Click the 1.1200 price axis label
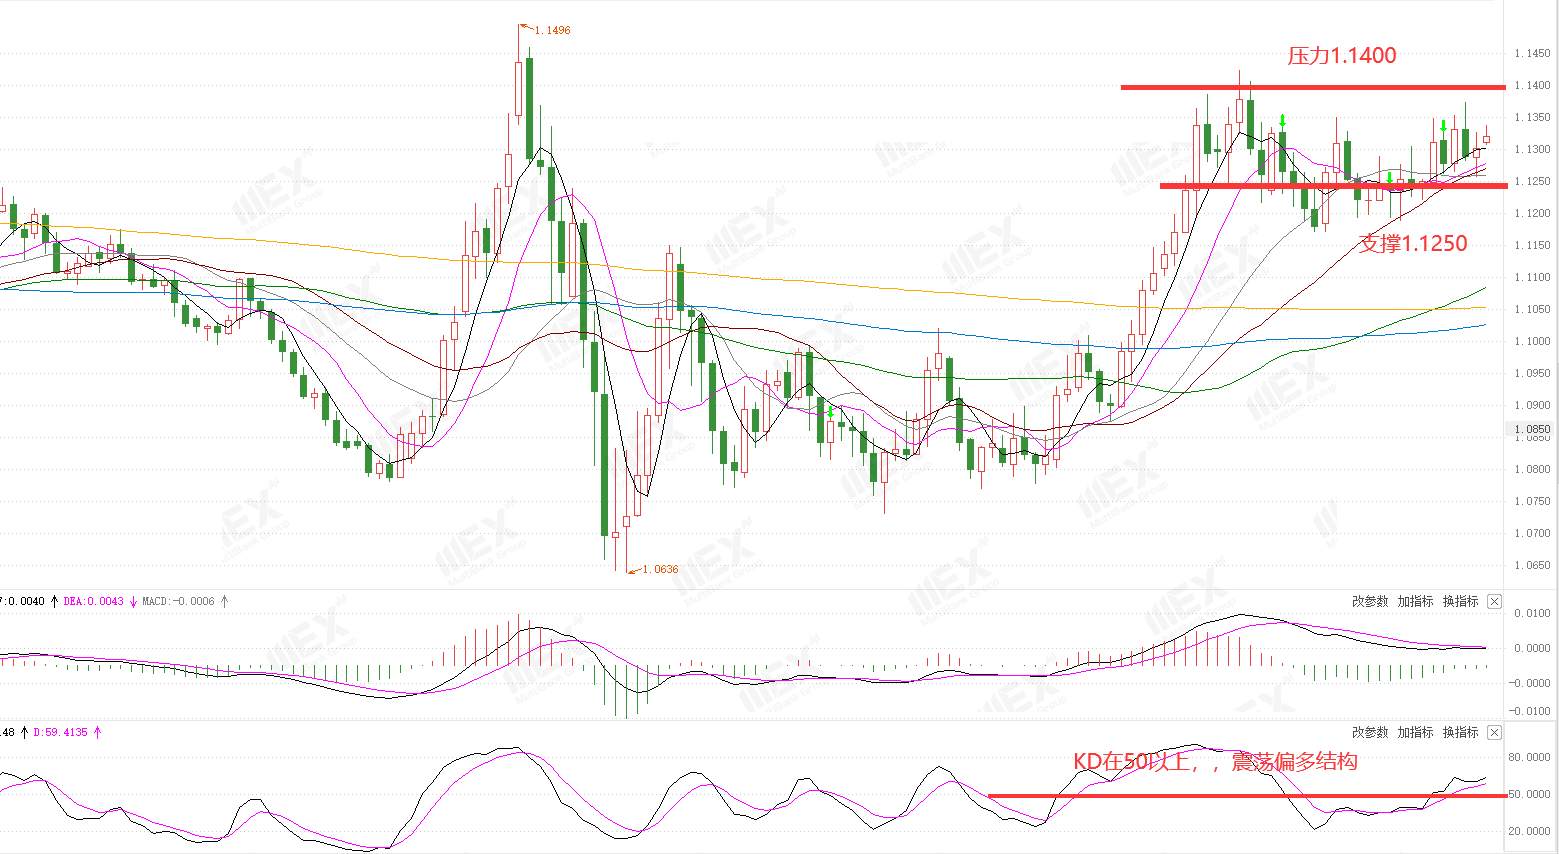The height and width of the screenshot is (854, 1559). (1532, 213)
